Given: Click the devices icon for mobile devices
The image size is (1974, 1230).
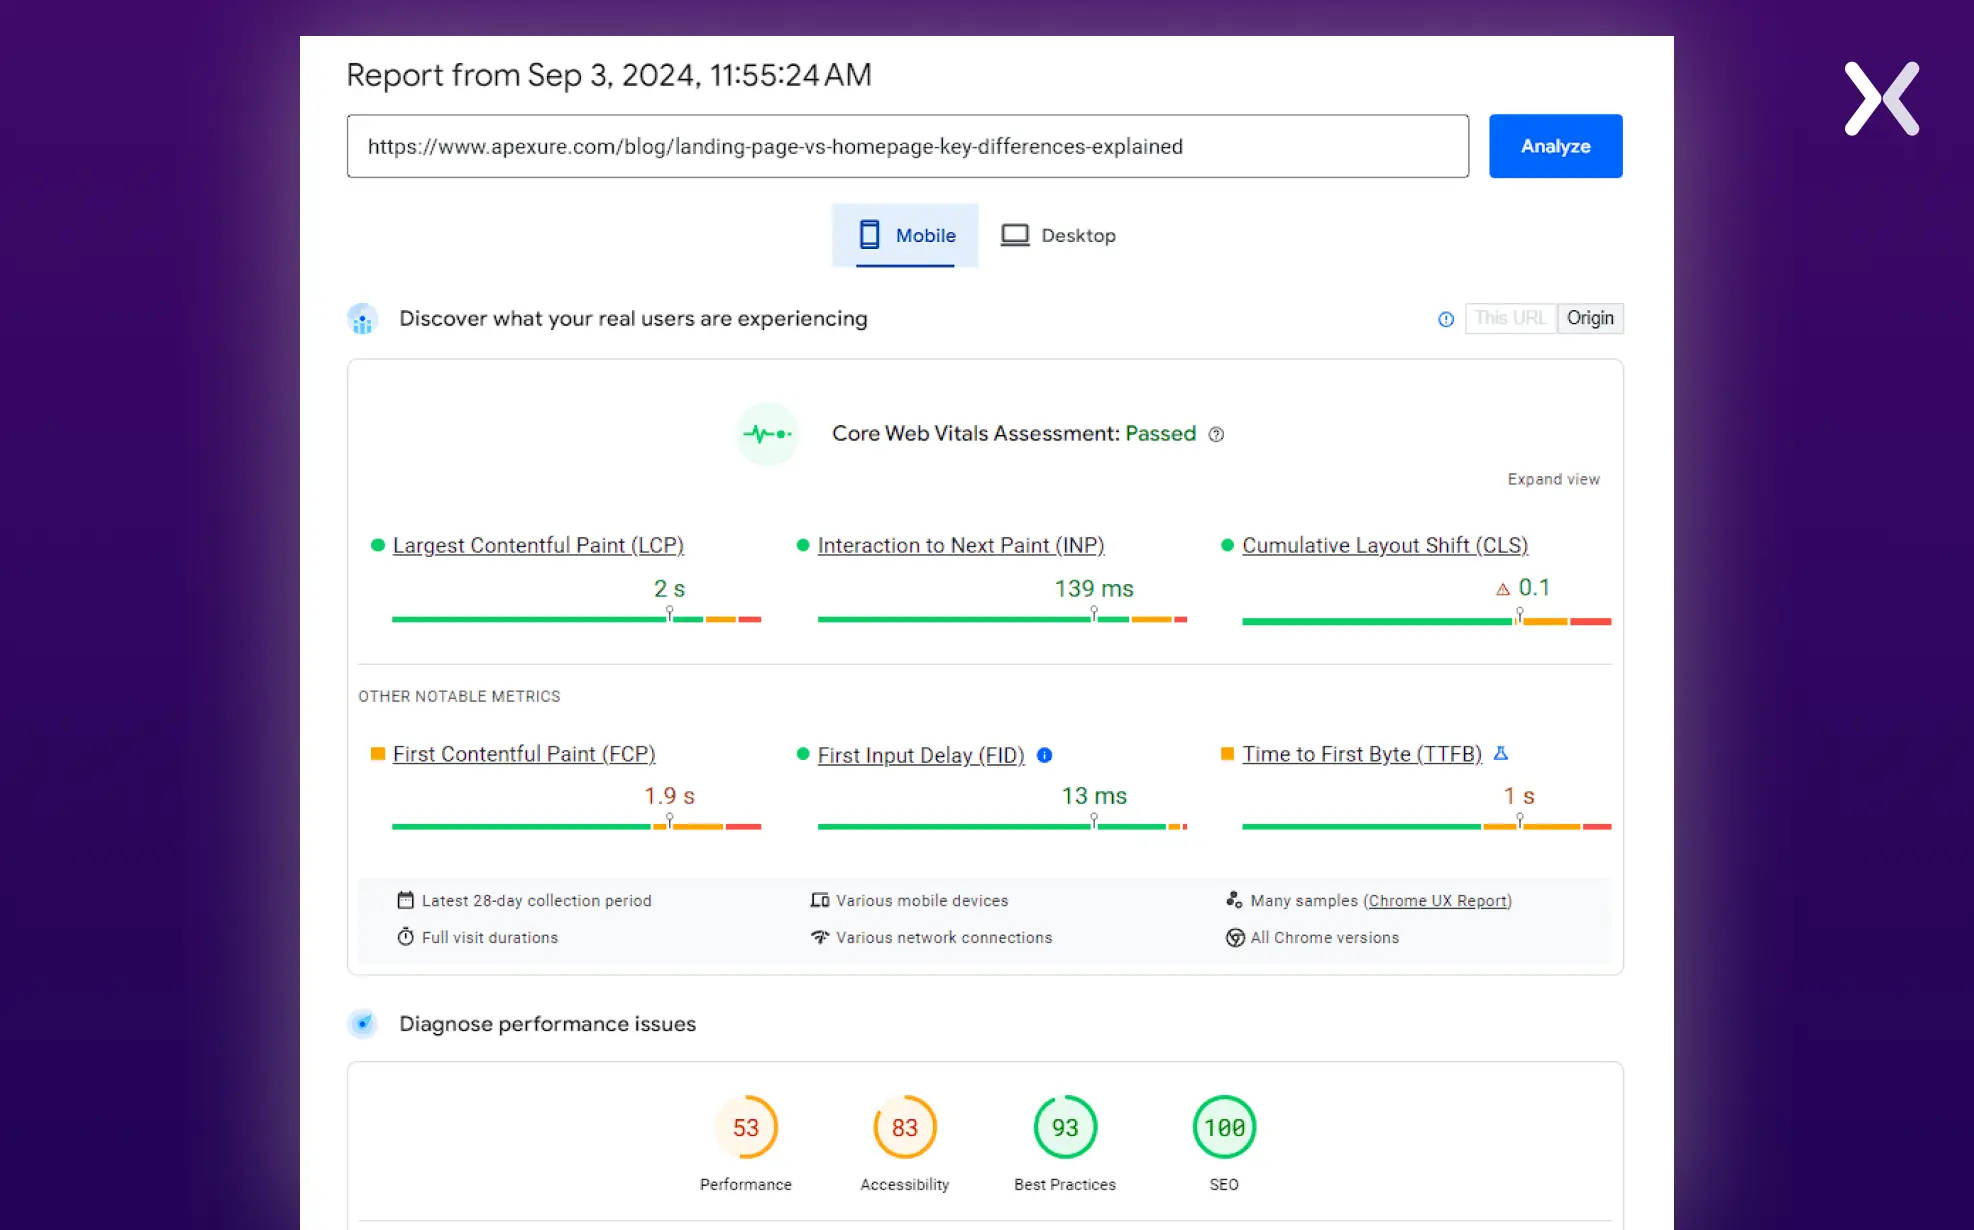Looking at the screenshot, I should click(x=820, y=900).
